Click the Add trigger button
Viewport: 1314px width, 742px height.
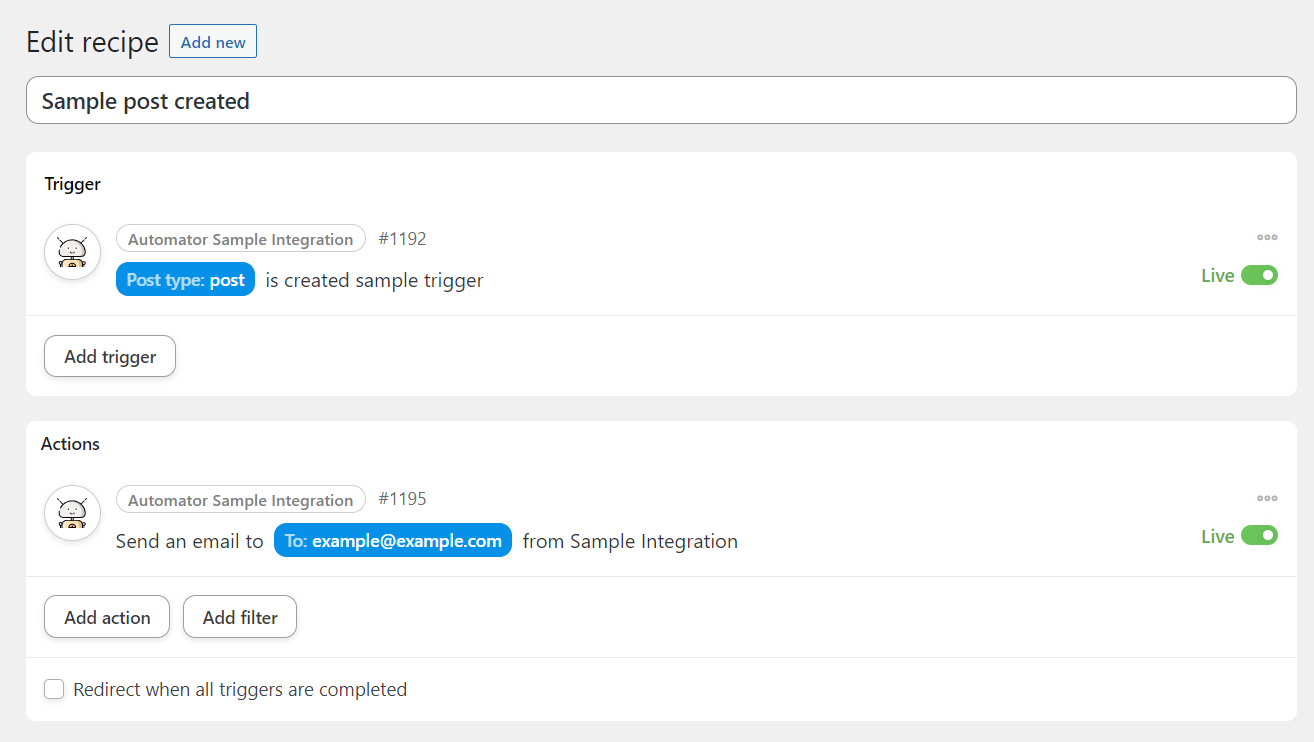(x=110, y=357)
